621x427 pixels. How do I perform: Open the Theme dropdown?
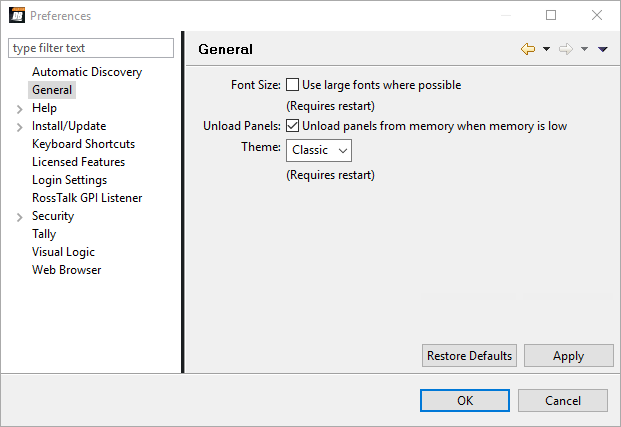(319, 150)
